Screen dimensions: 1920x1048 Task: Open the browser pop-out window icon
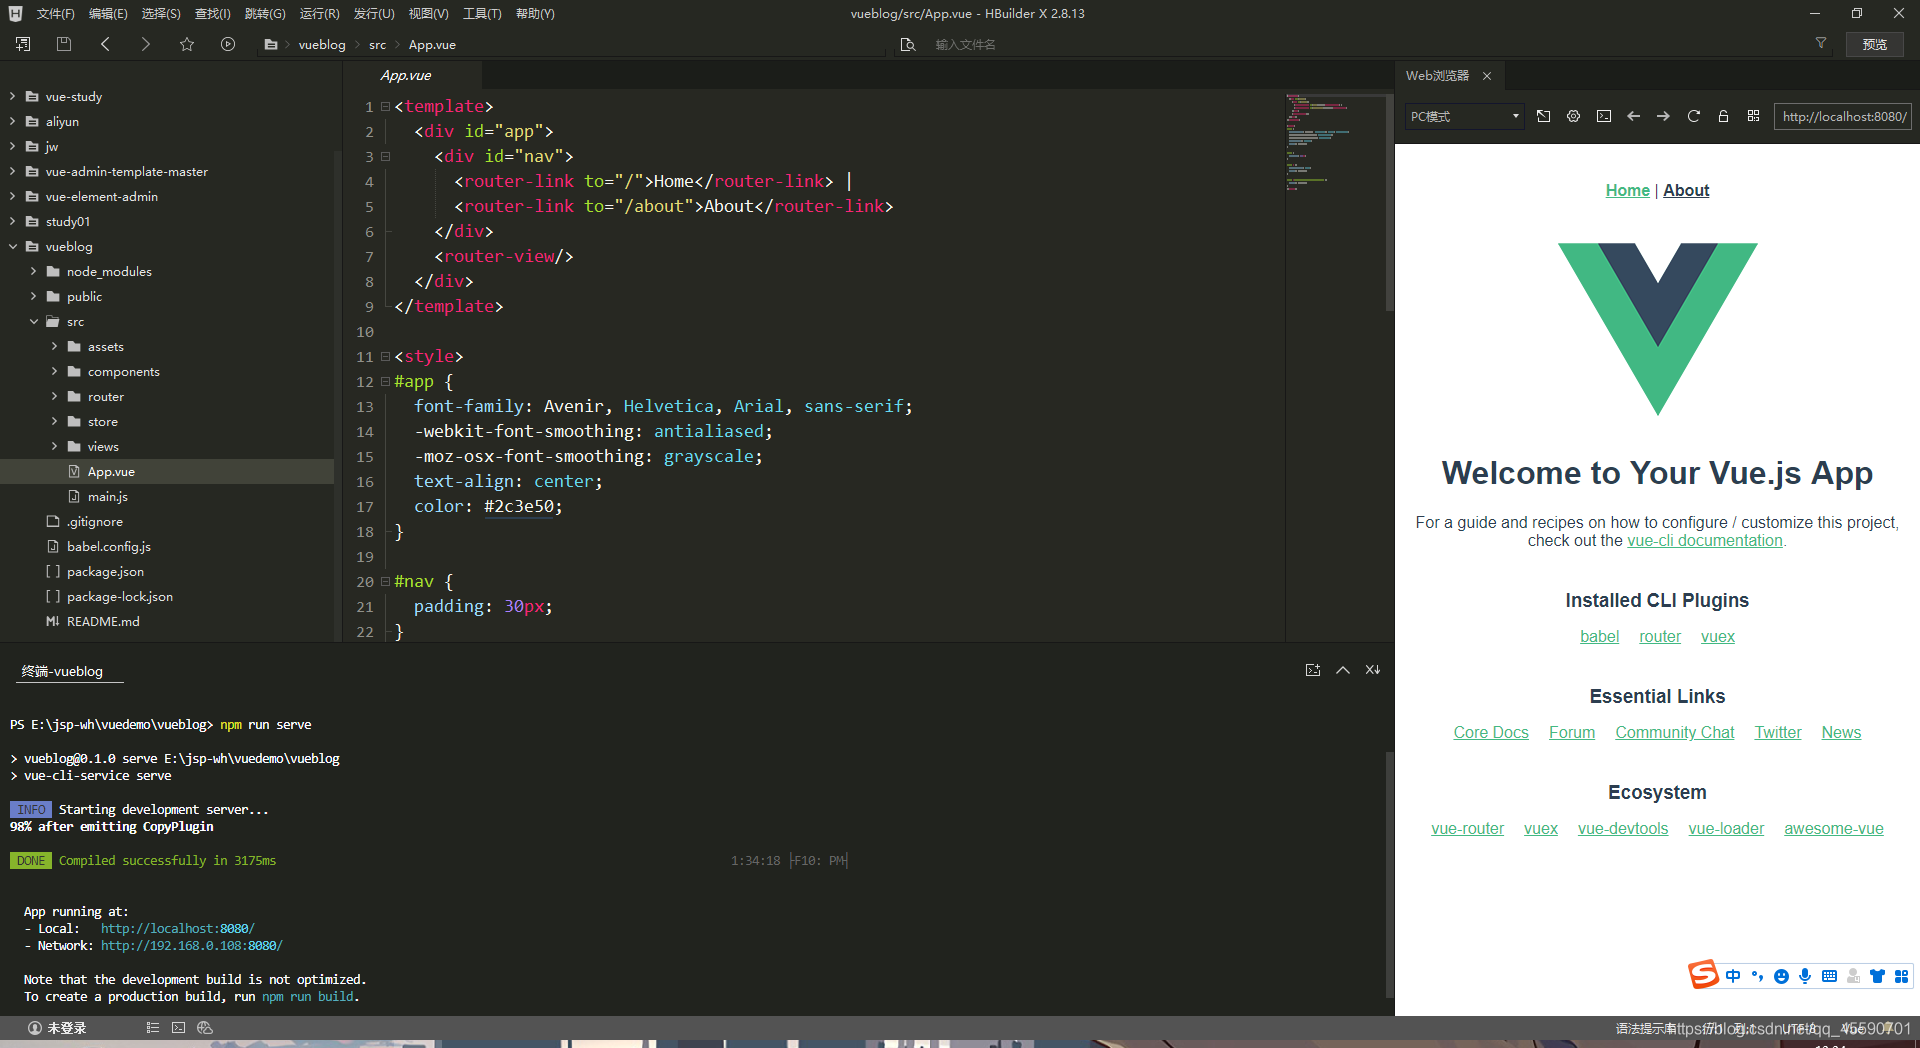click(x=1543, y=116)
